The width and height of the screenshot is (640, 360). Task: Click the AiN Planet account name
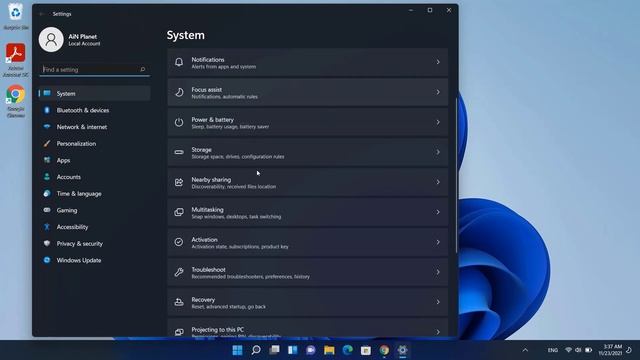pyautogui.click(x=82, y=36)
